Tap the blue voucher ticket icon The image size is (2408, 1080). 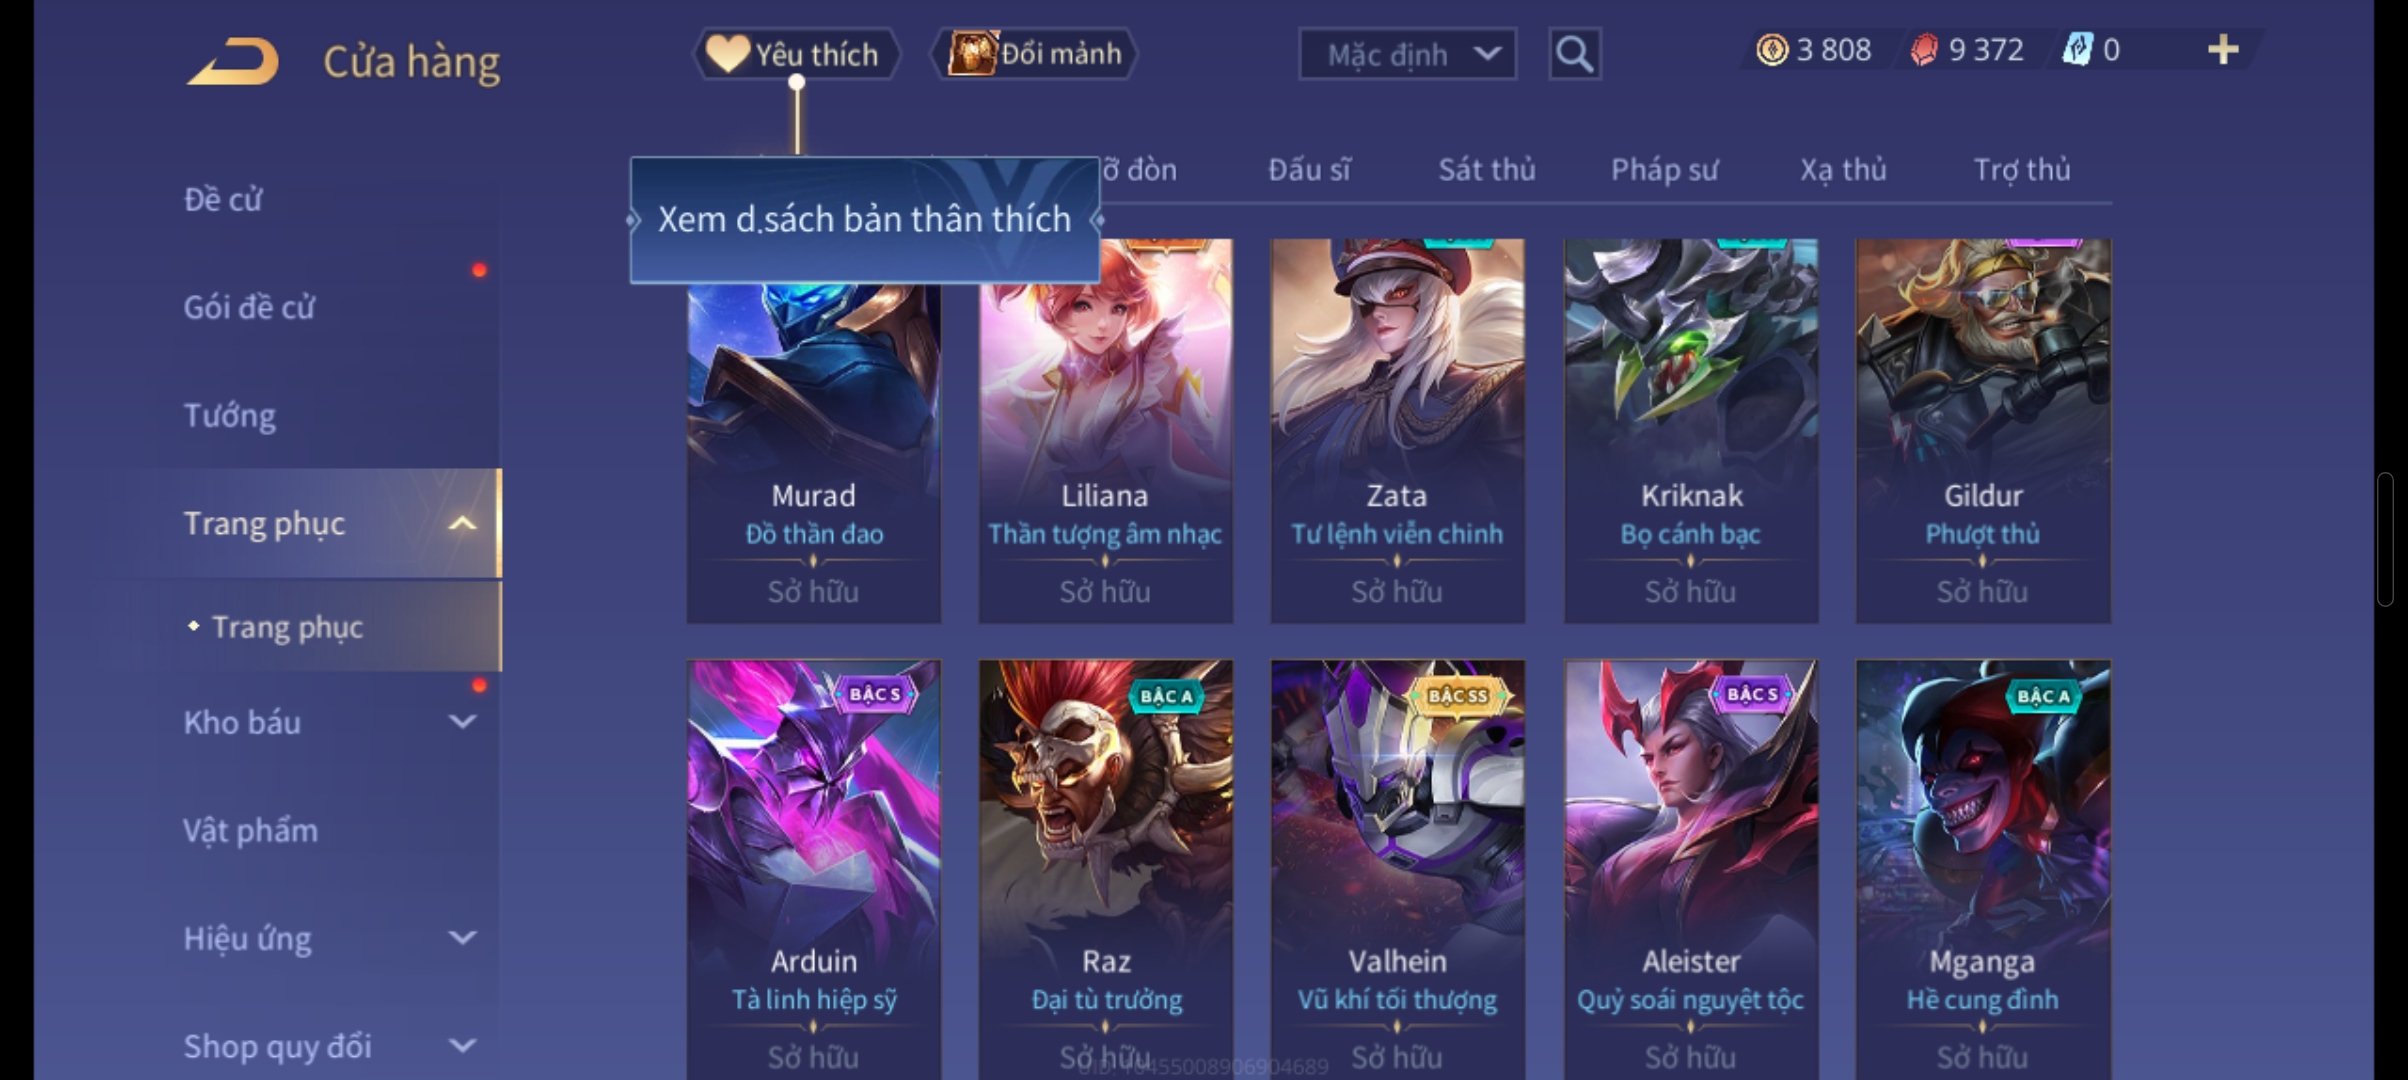[2078, 50]
